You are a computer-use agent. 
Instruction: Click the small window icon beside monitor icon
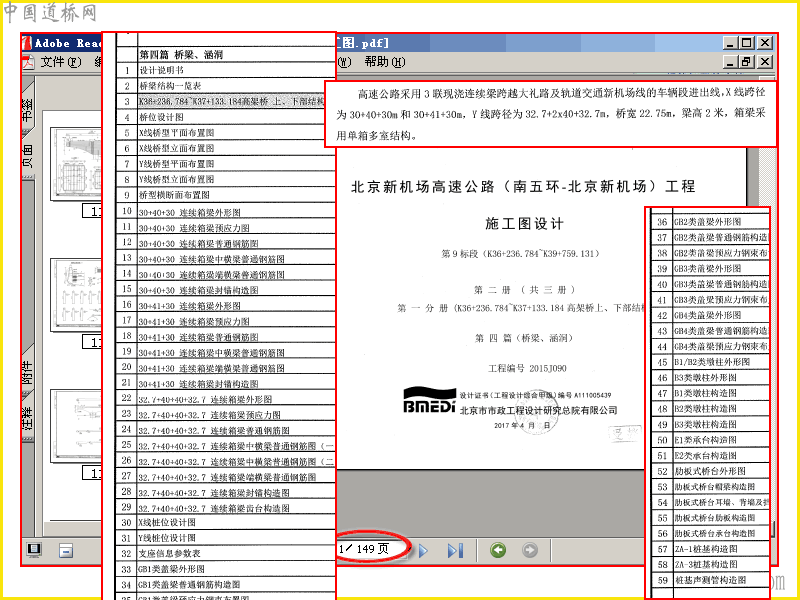pyautogui.click(x=66, y=551)
